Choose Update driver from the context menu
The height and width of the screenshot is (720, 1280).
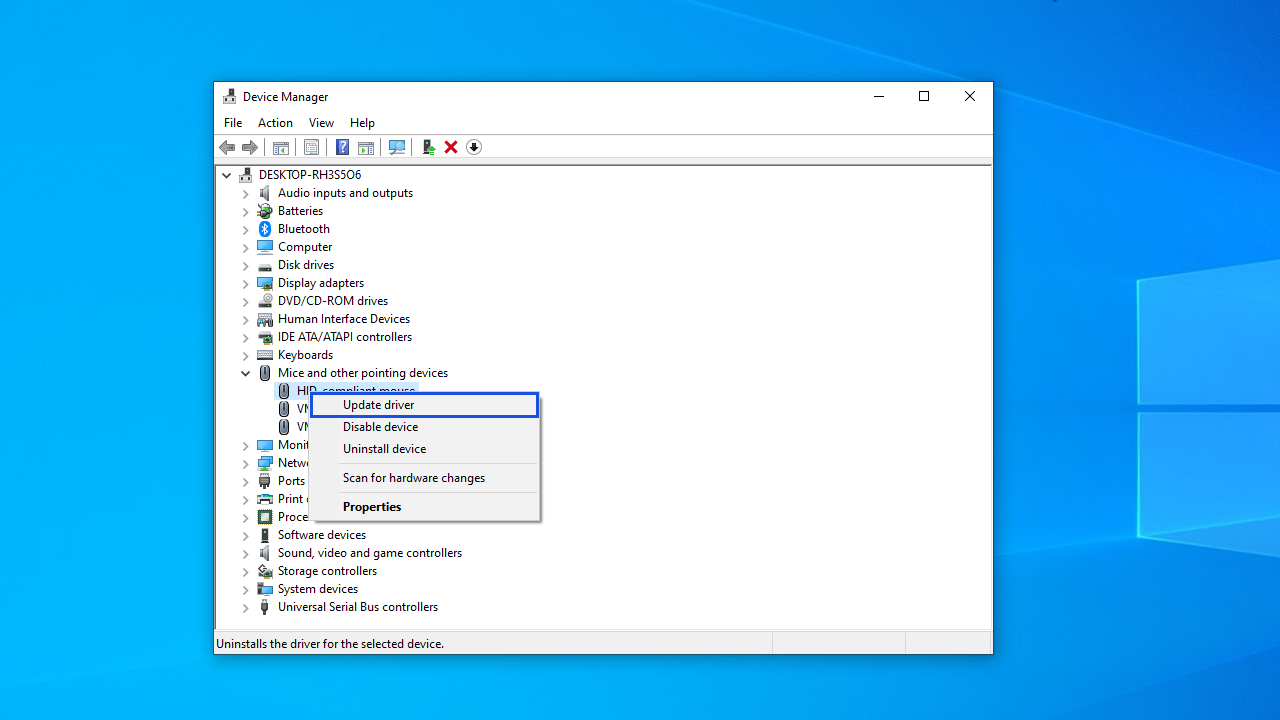[x=425, y=405]
